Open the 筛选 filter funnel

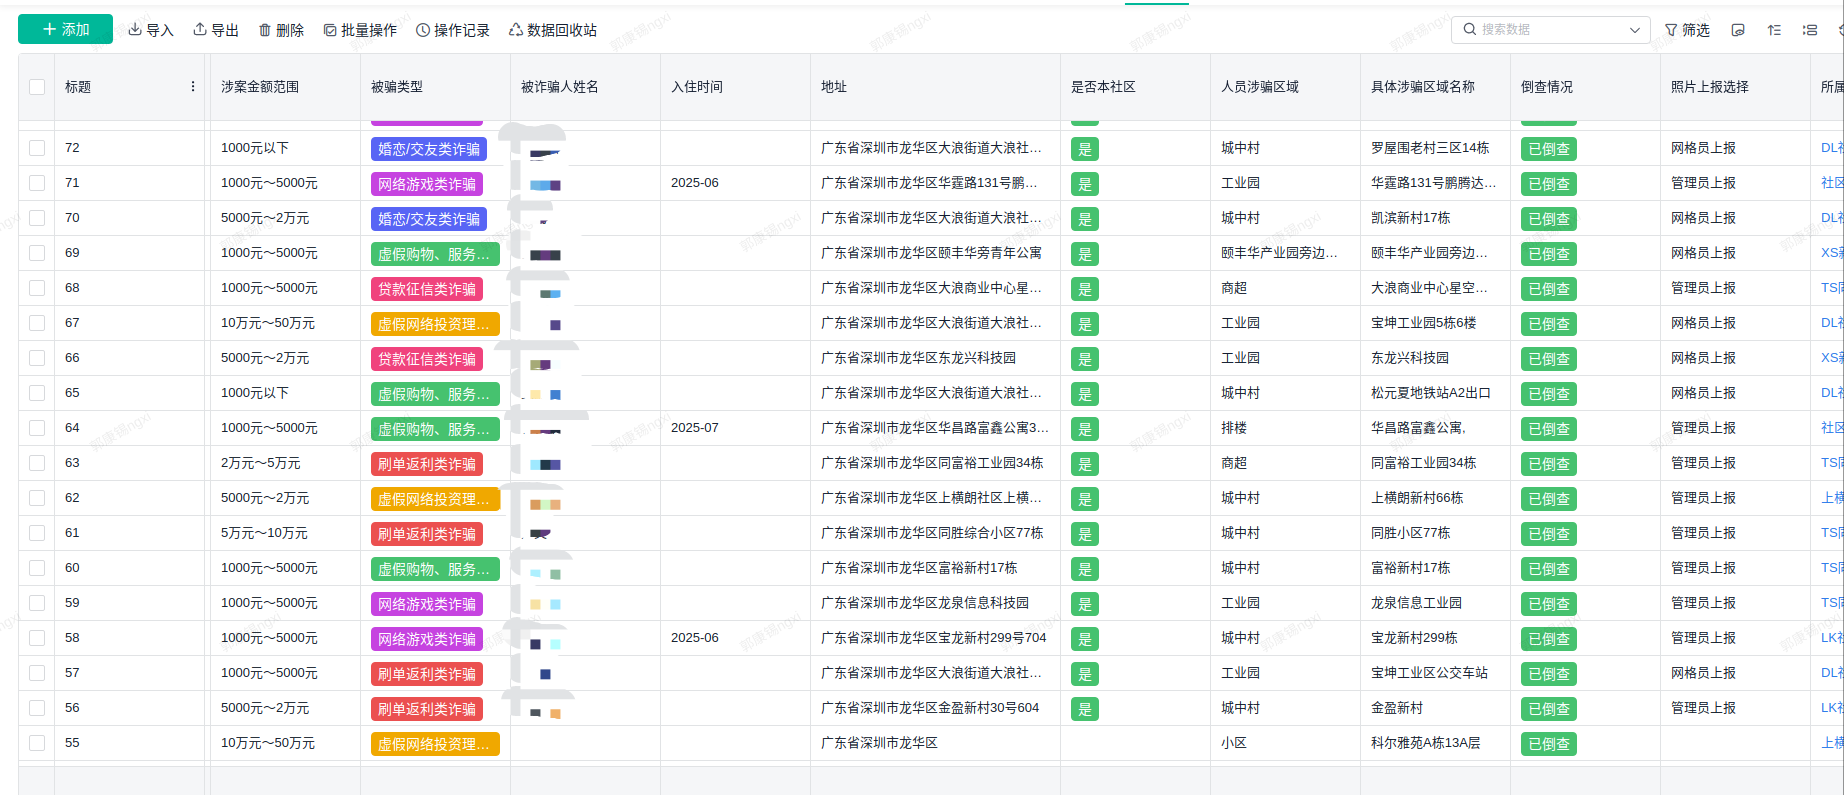pyautogui.click(x=1687, y=30)
